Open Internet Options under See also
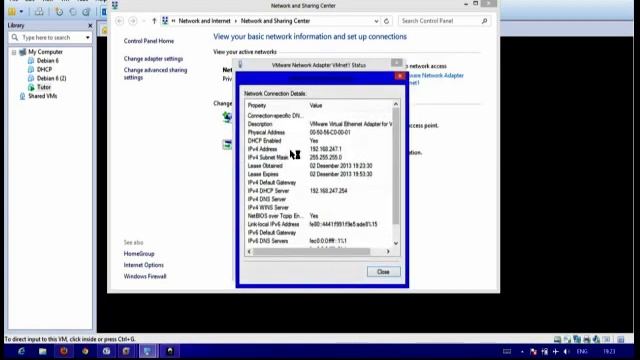640x360 pixels. point(143,265)
